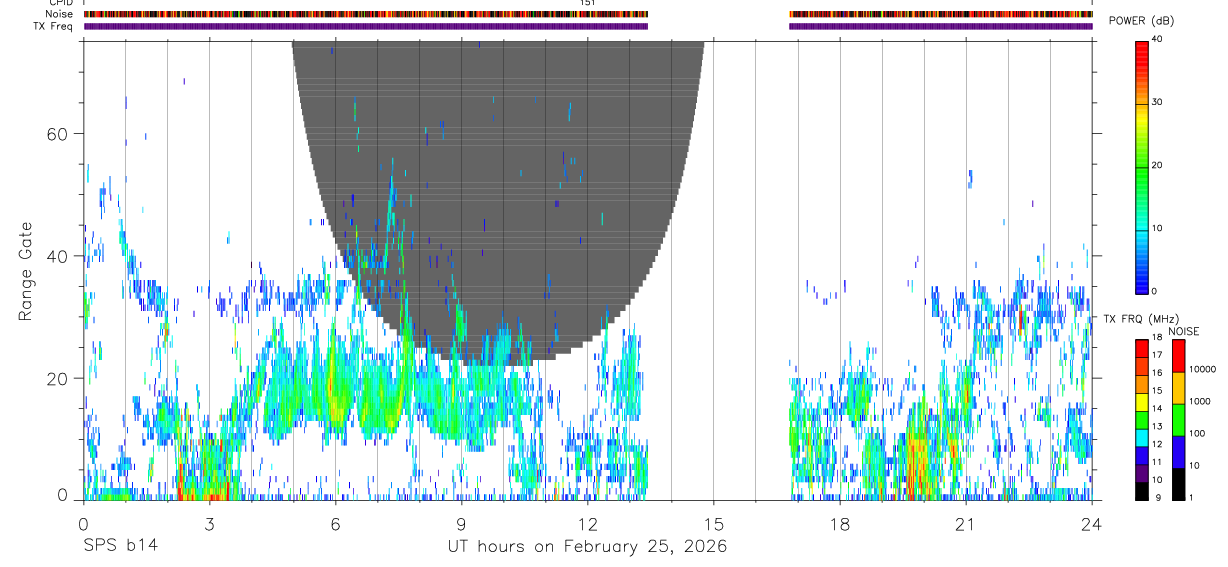Image resolution: width=1228 pixels, height=567 pixels.
Task: Click the 'POWER (dB)' legend title
Action: [1141, 21]
